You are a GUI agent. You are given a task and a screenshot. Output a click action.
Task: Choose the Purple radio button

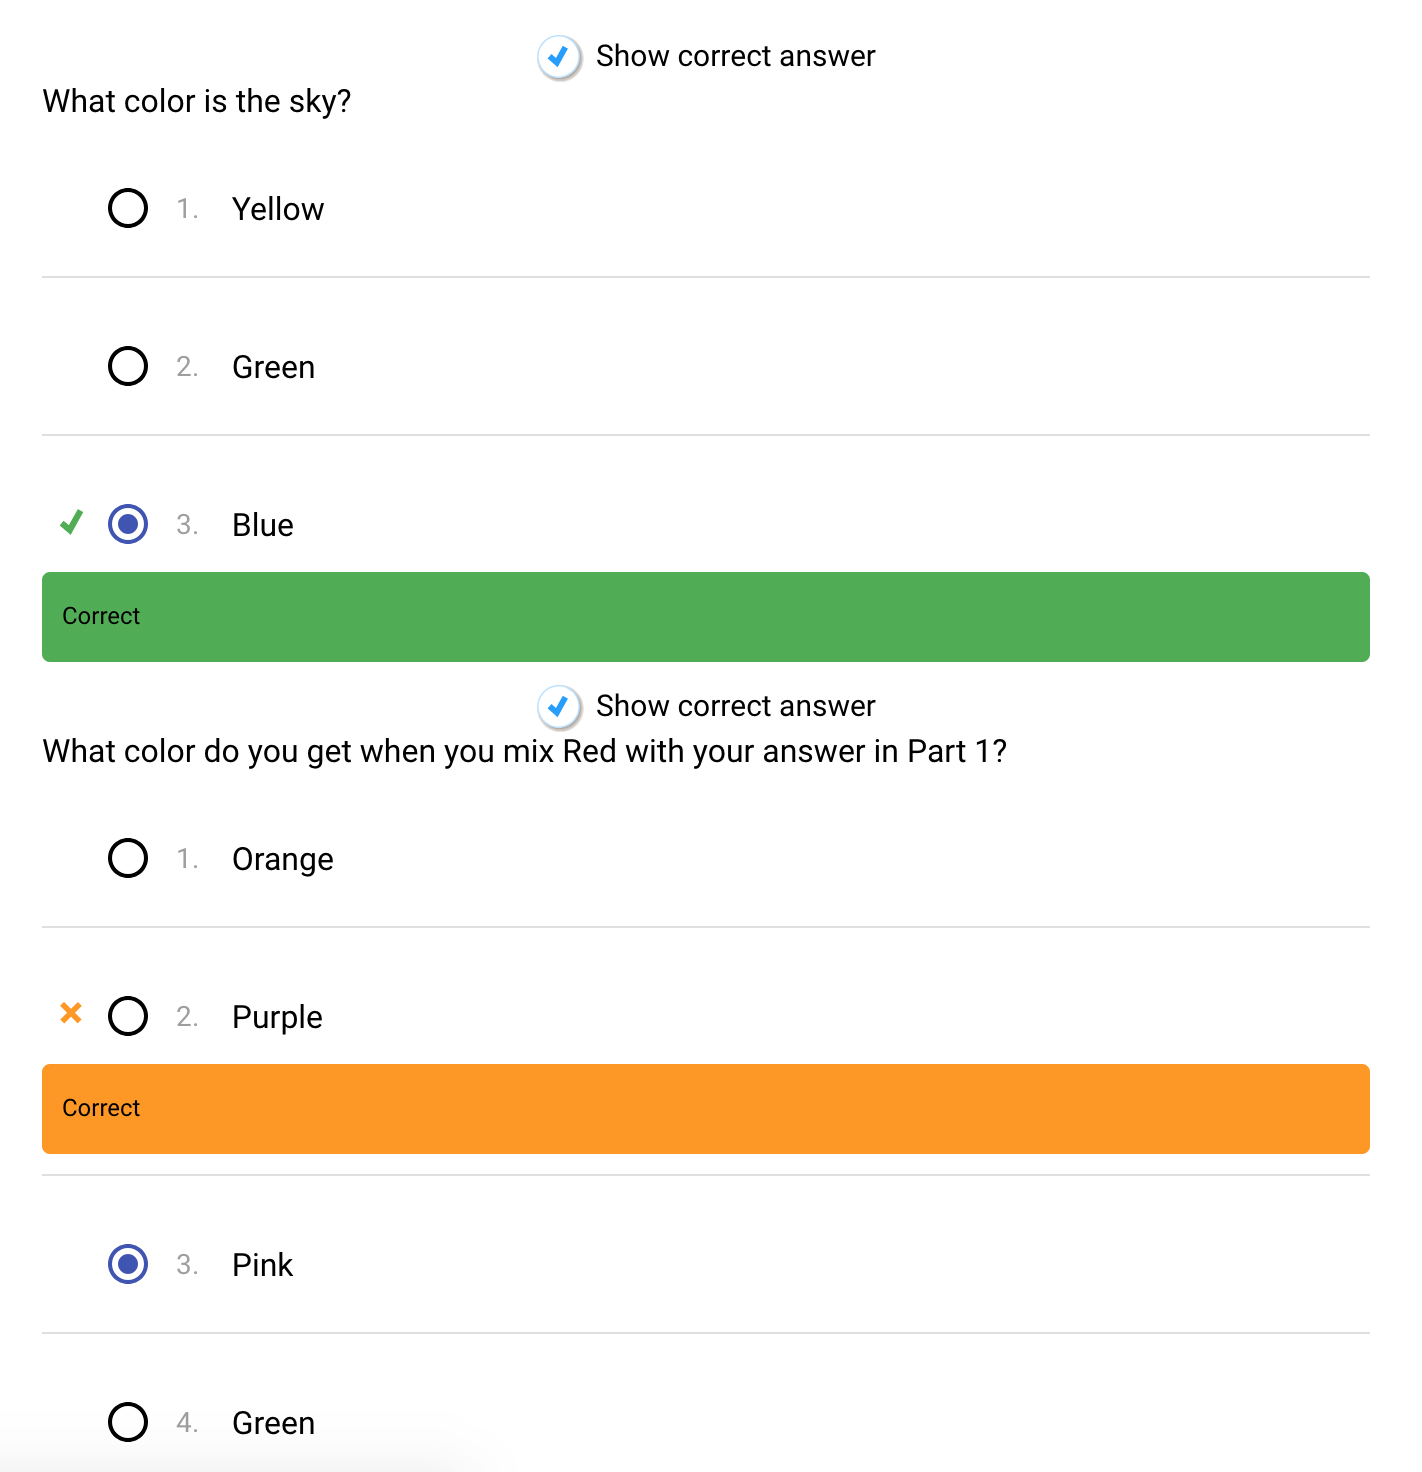(128, 1016)
